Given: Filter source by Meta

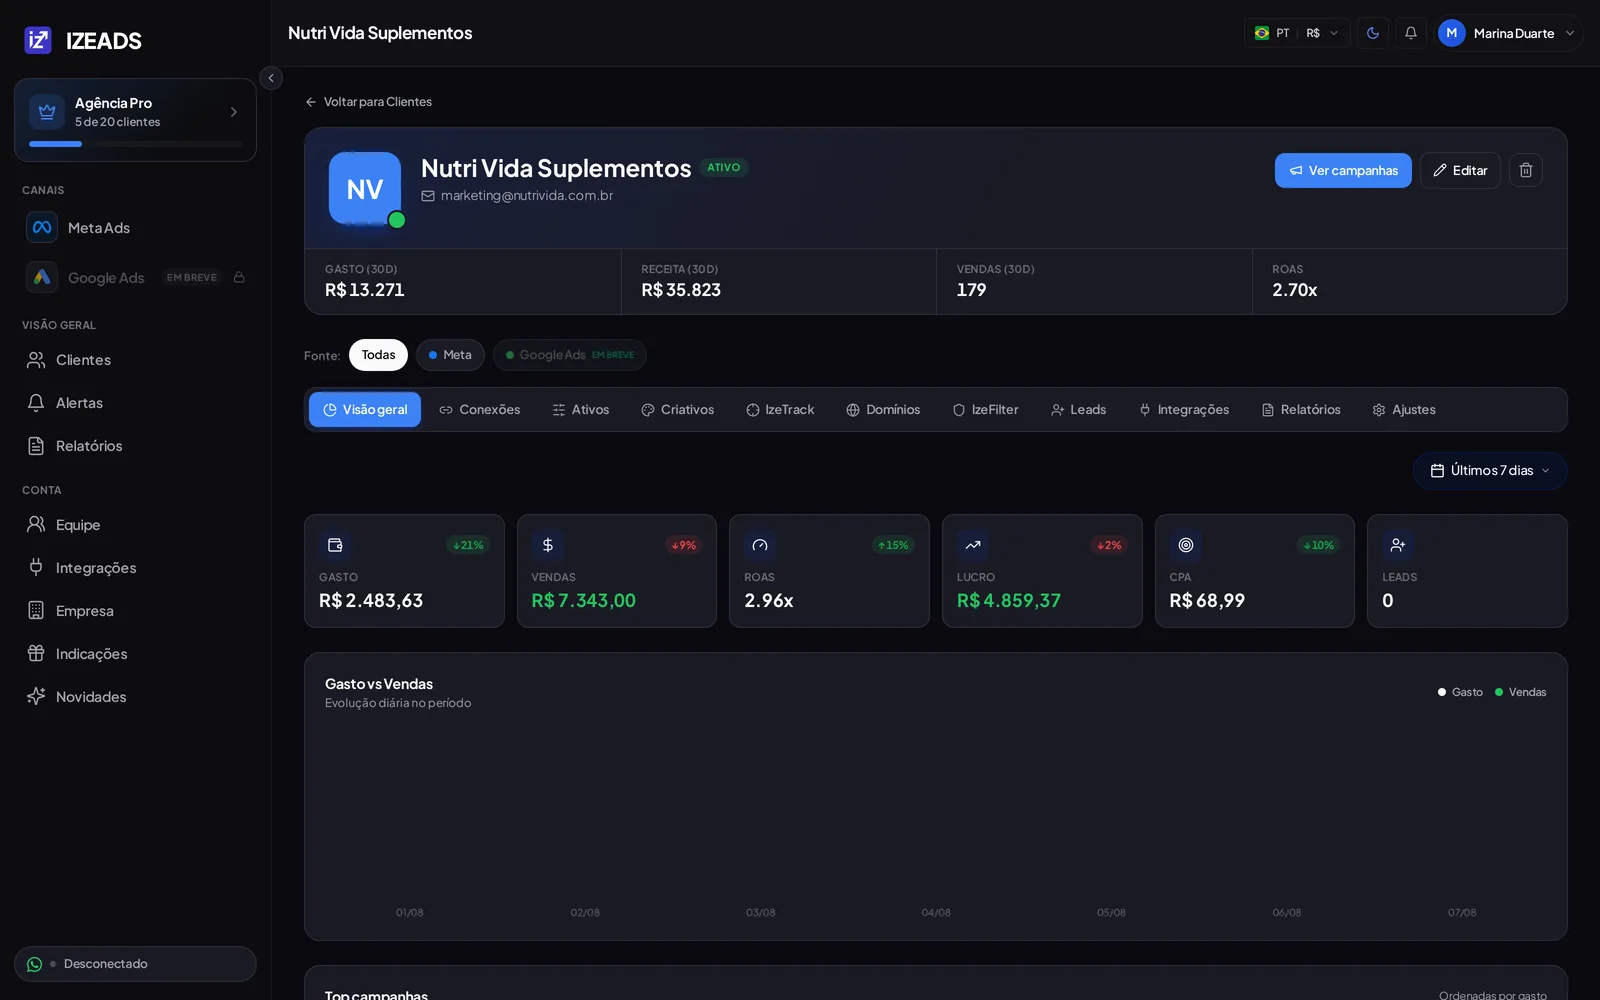Looking at the screenshot, I should [450, 355].
